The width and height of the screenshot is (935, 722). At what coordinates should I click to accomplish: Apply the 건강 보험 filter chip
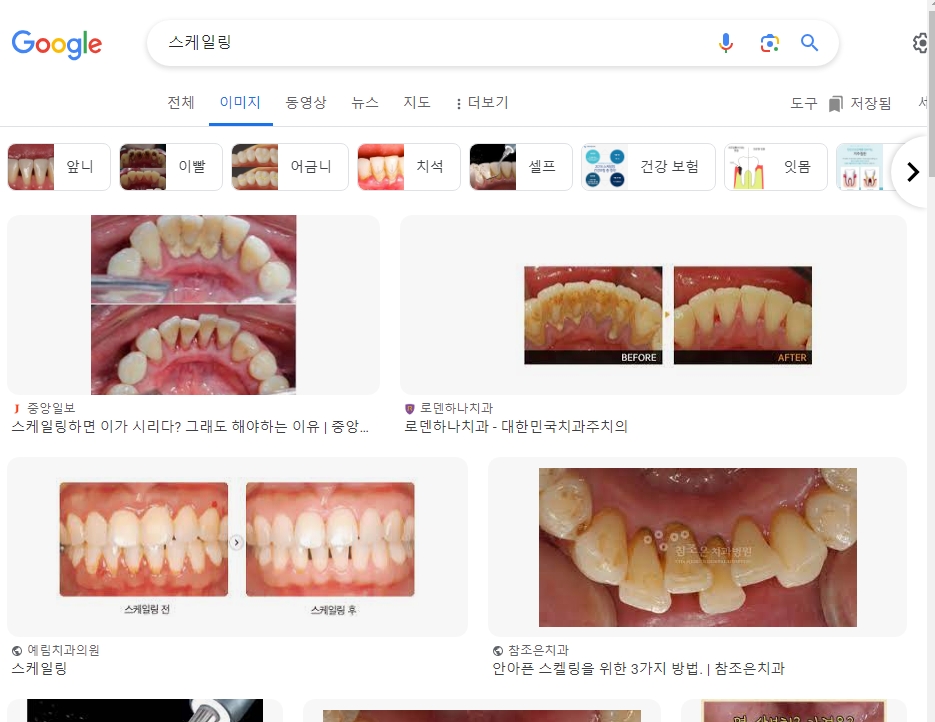(660, 166)
